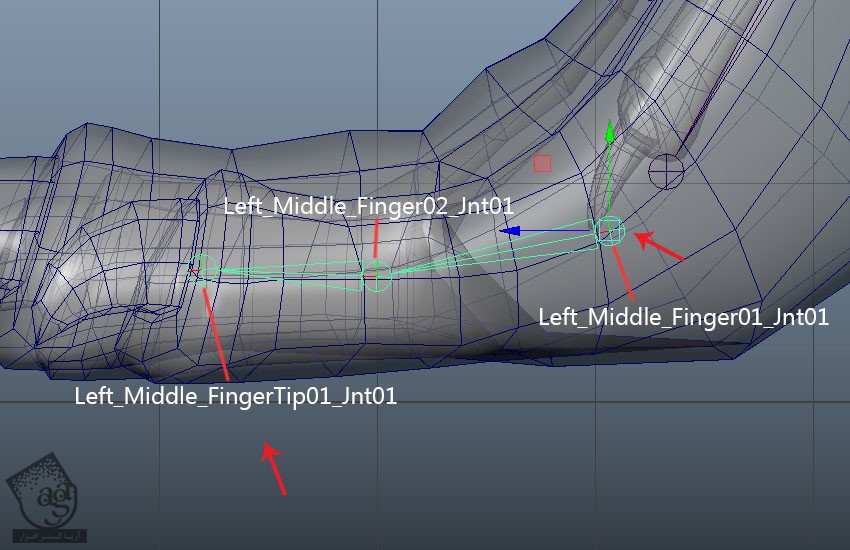Select the Left_Middle_FingerTip01_Jnt01 joint circle
Viewport: 850px width, 550px height.
pos(204,268)
